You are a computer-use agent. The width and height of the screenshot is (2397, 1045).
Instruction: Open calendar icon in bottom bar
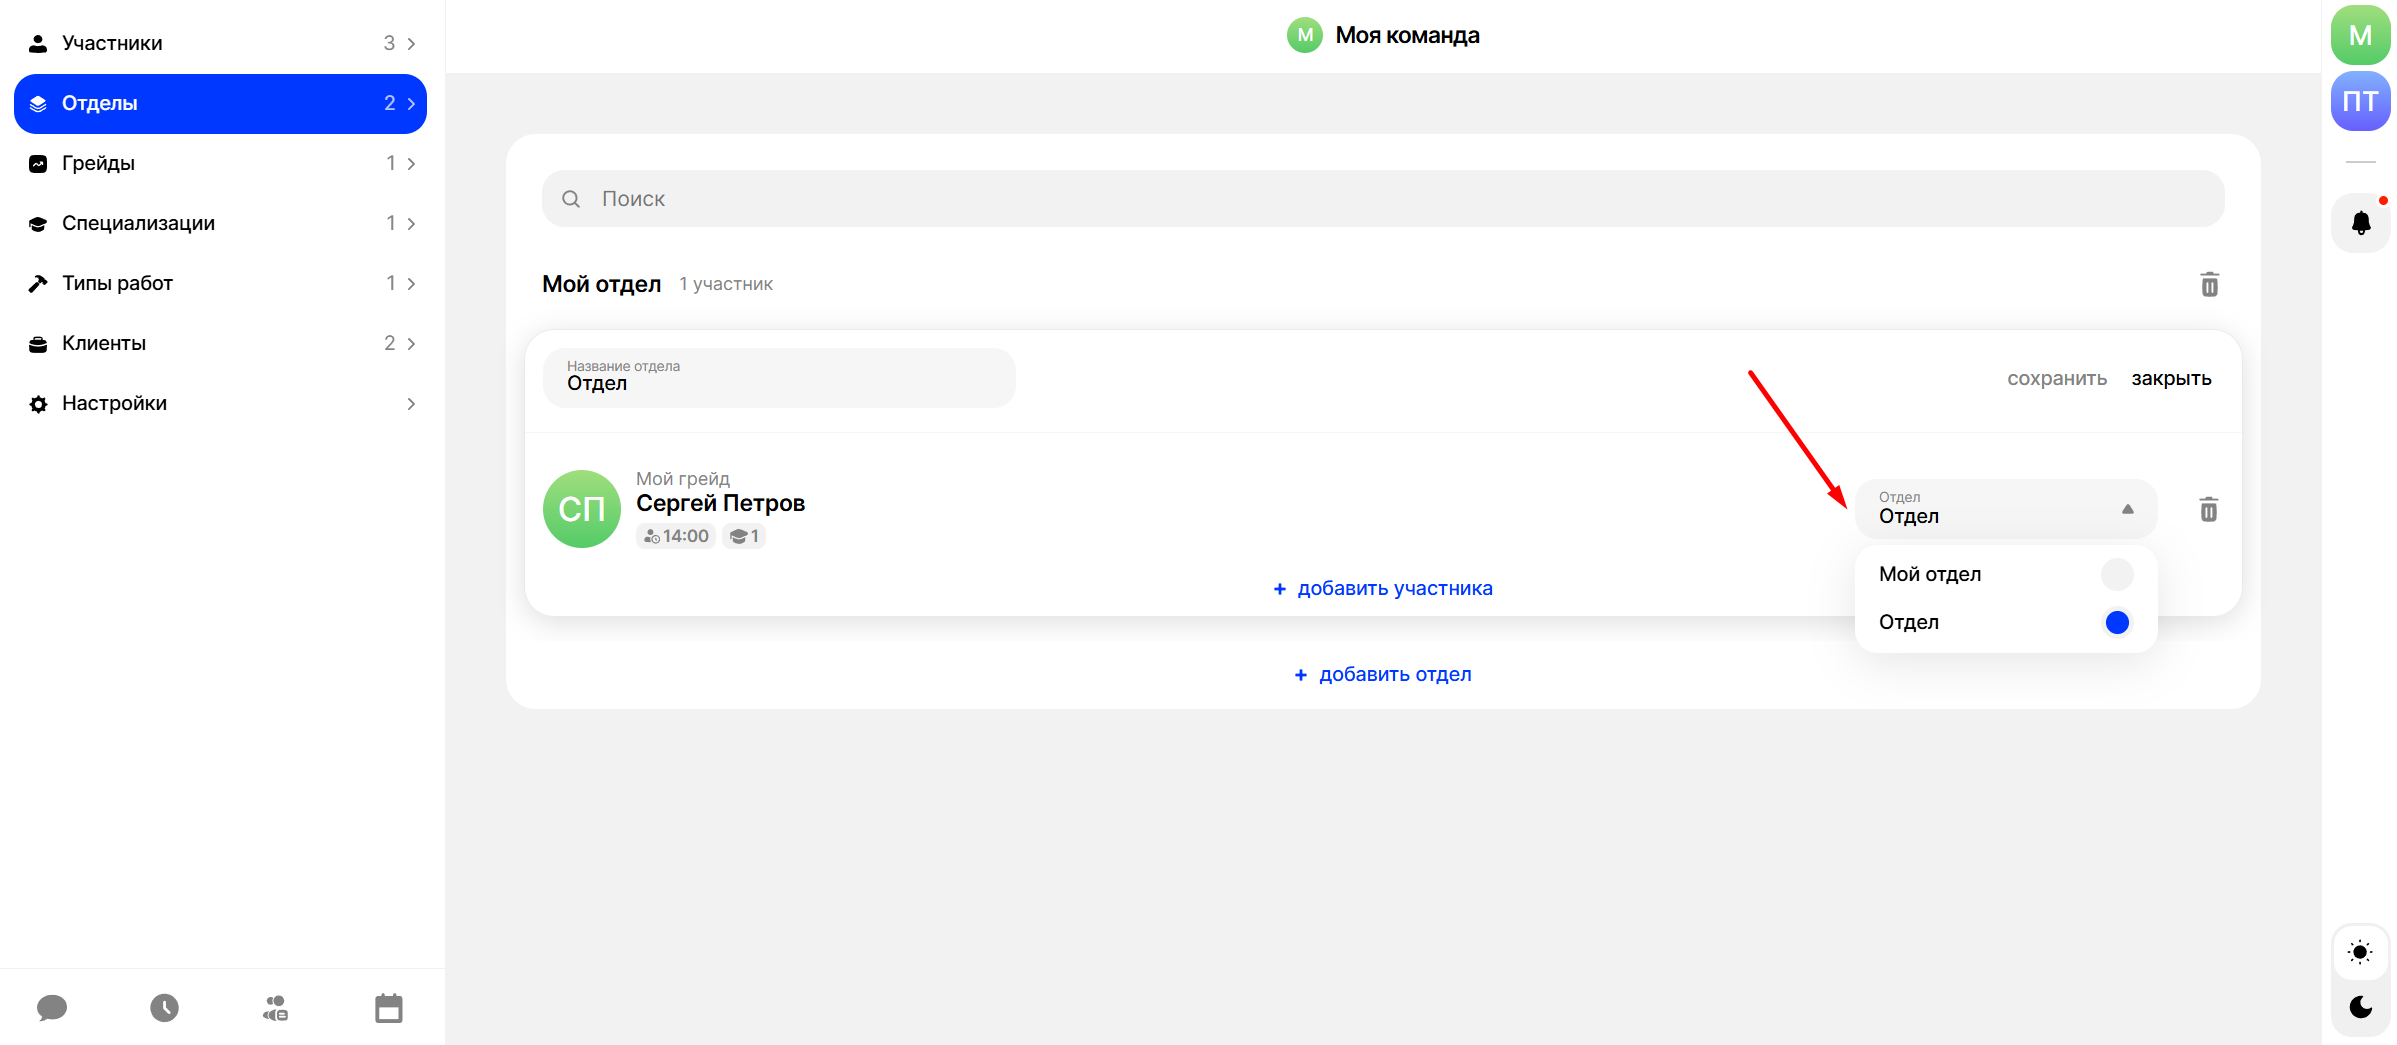tap(388, 1007)
